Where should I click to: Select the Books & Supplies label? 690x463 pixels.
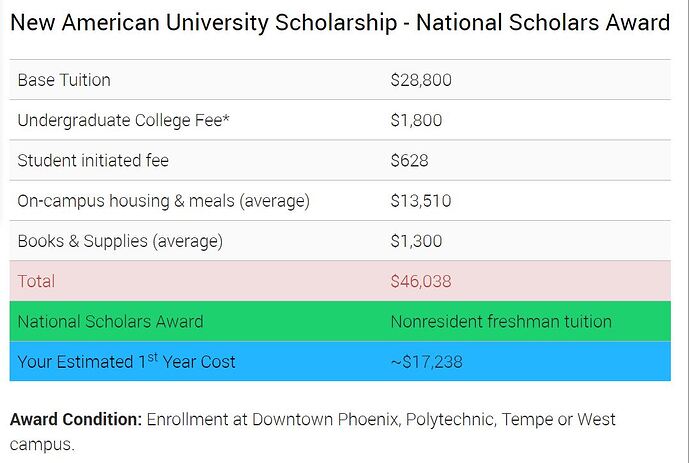point(119,241)
